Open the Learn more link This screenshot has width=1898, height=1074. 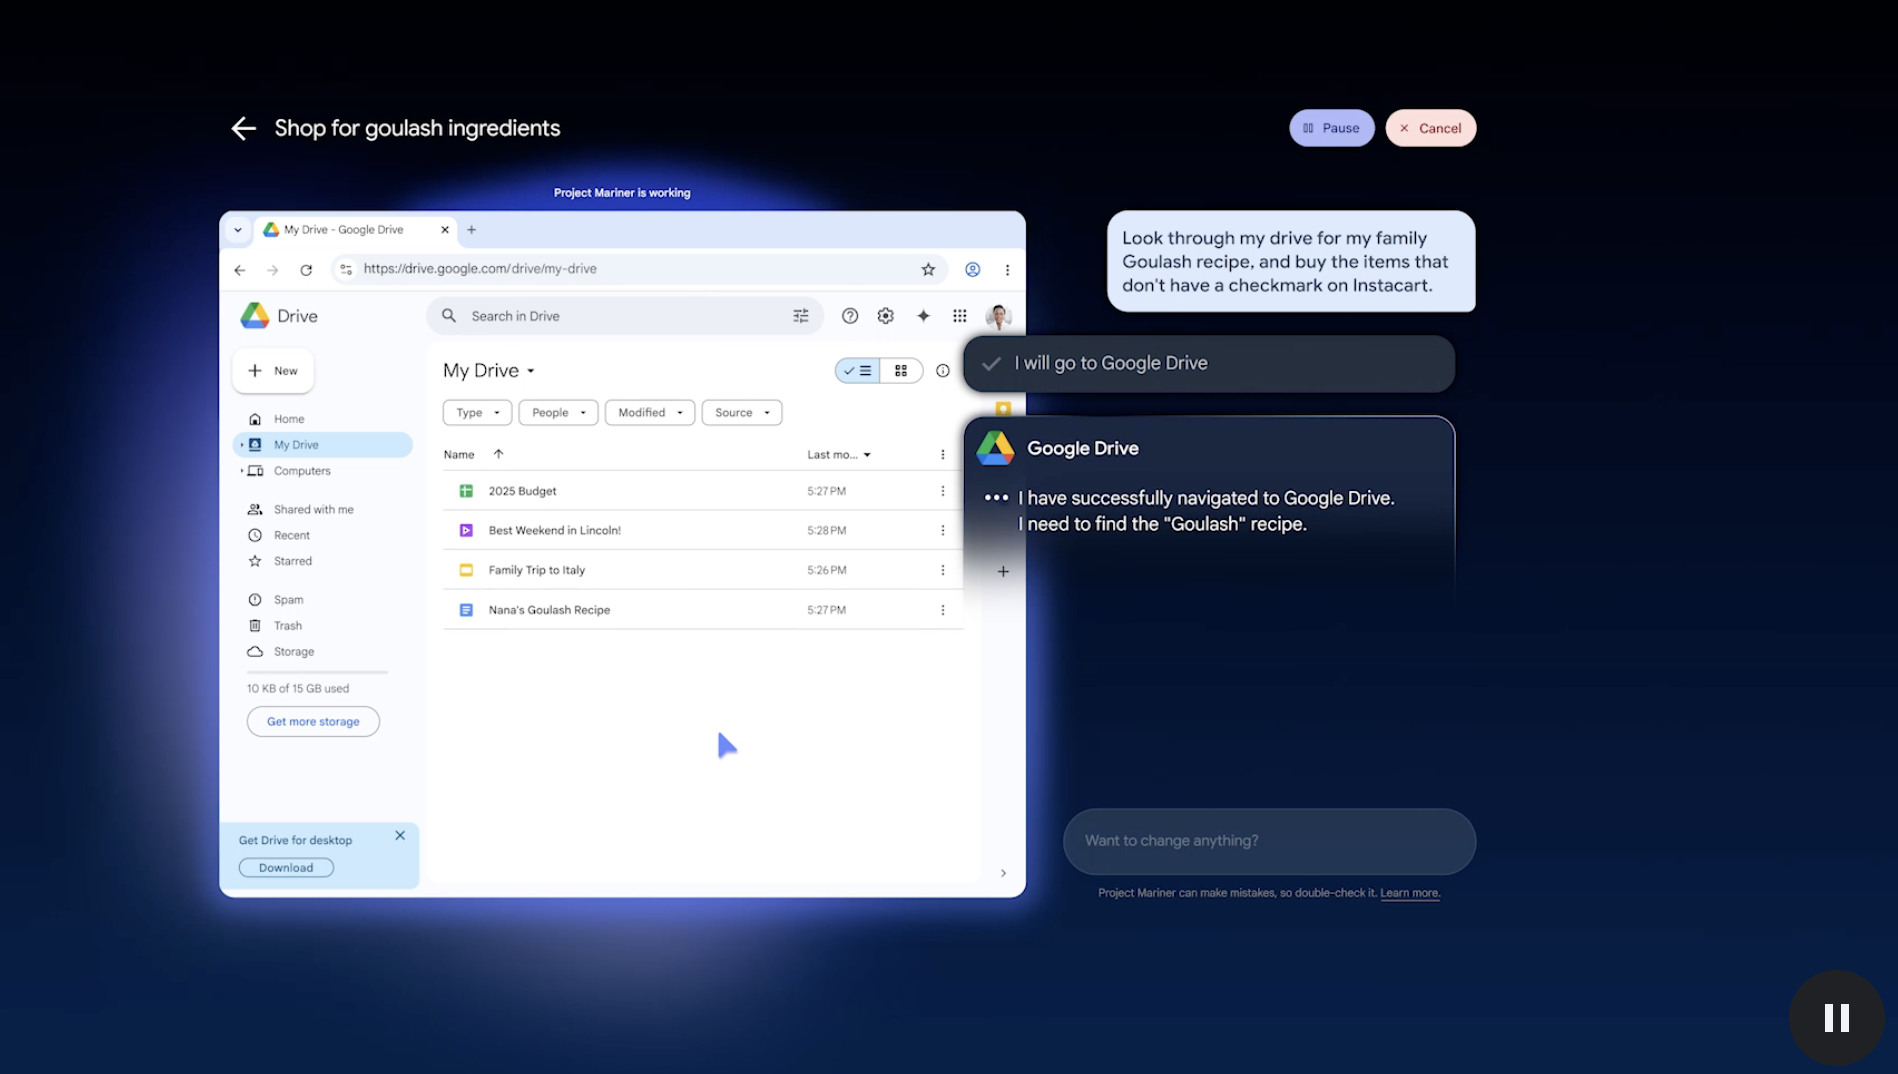(x=1410, y=893)
